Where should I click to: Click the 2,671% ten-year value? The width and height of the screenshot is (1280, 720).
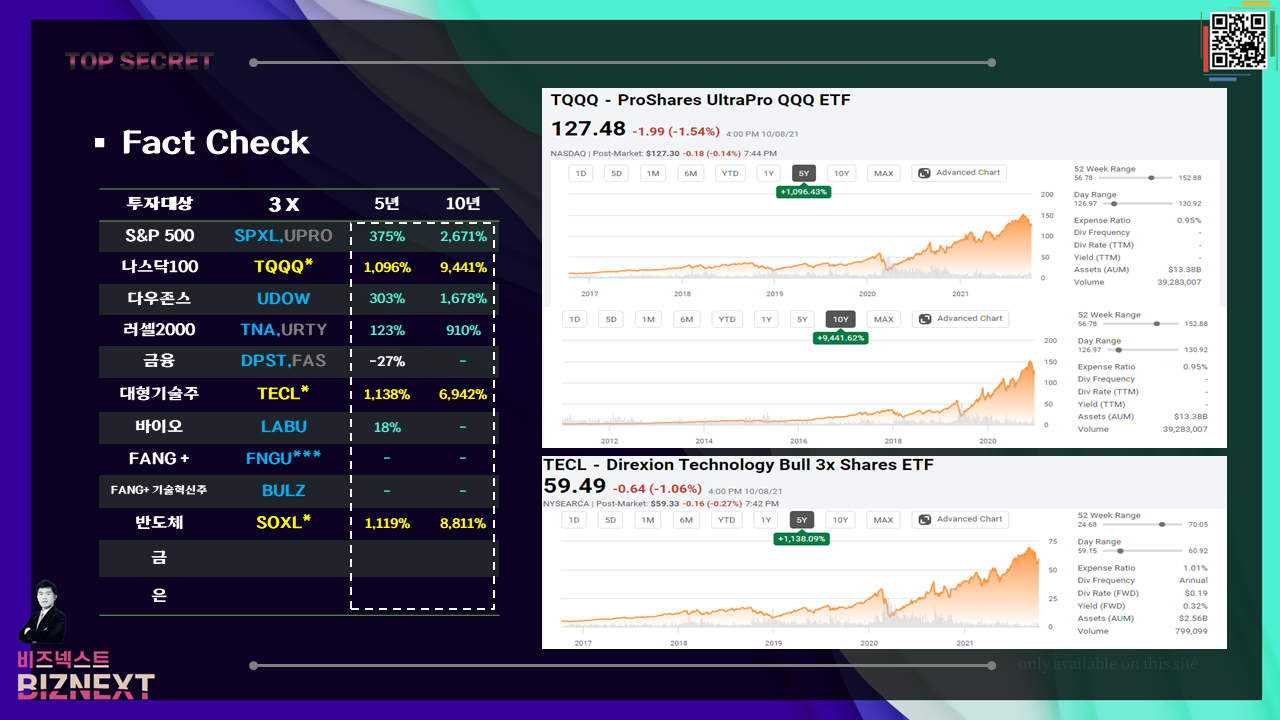click(x=463, y=237)
